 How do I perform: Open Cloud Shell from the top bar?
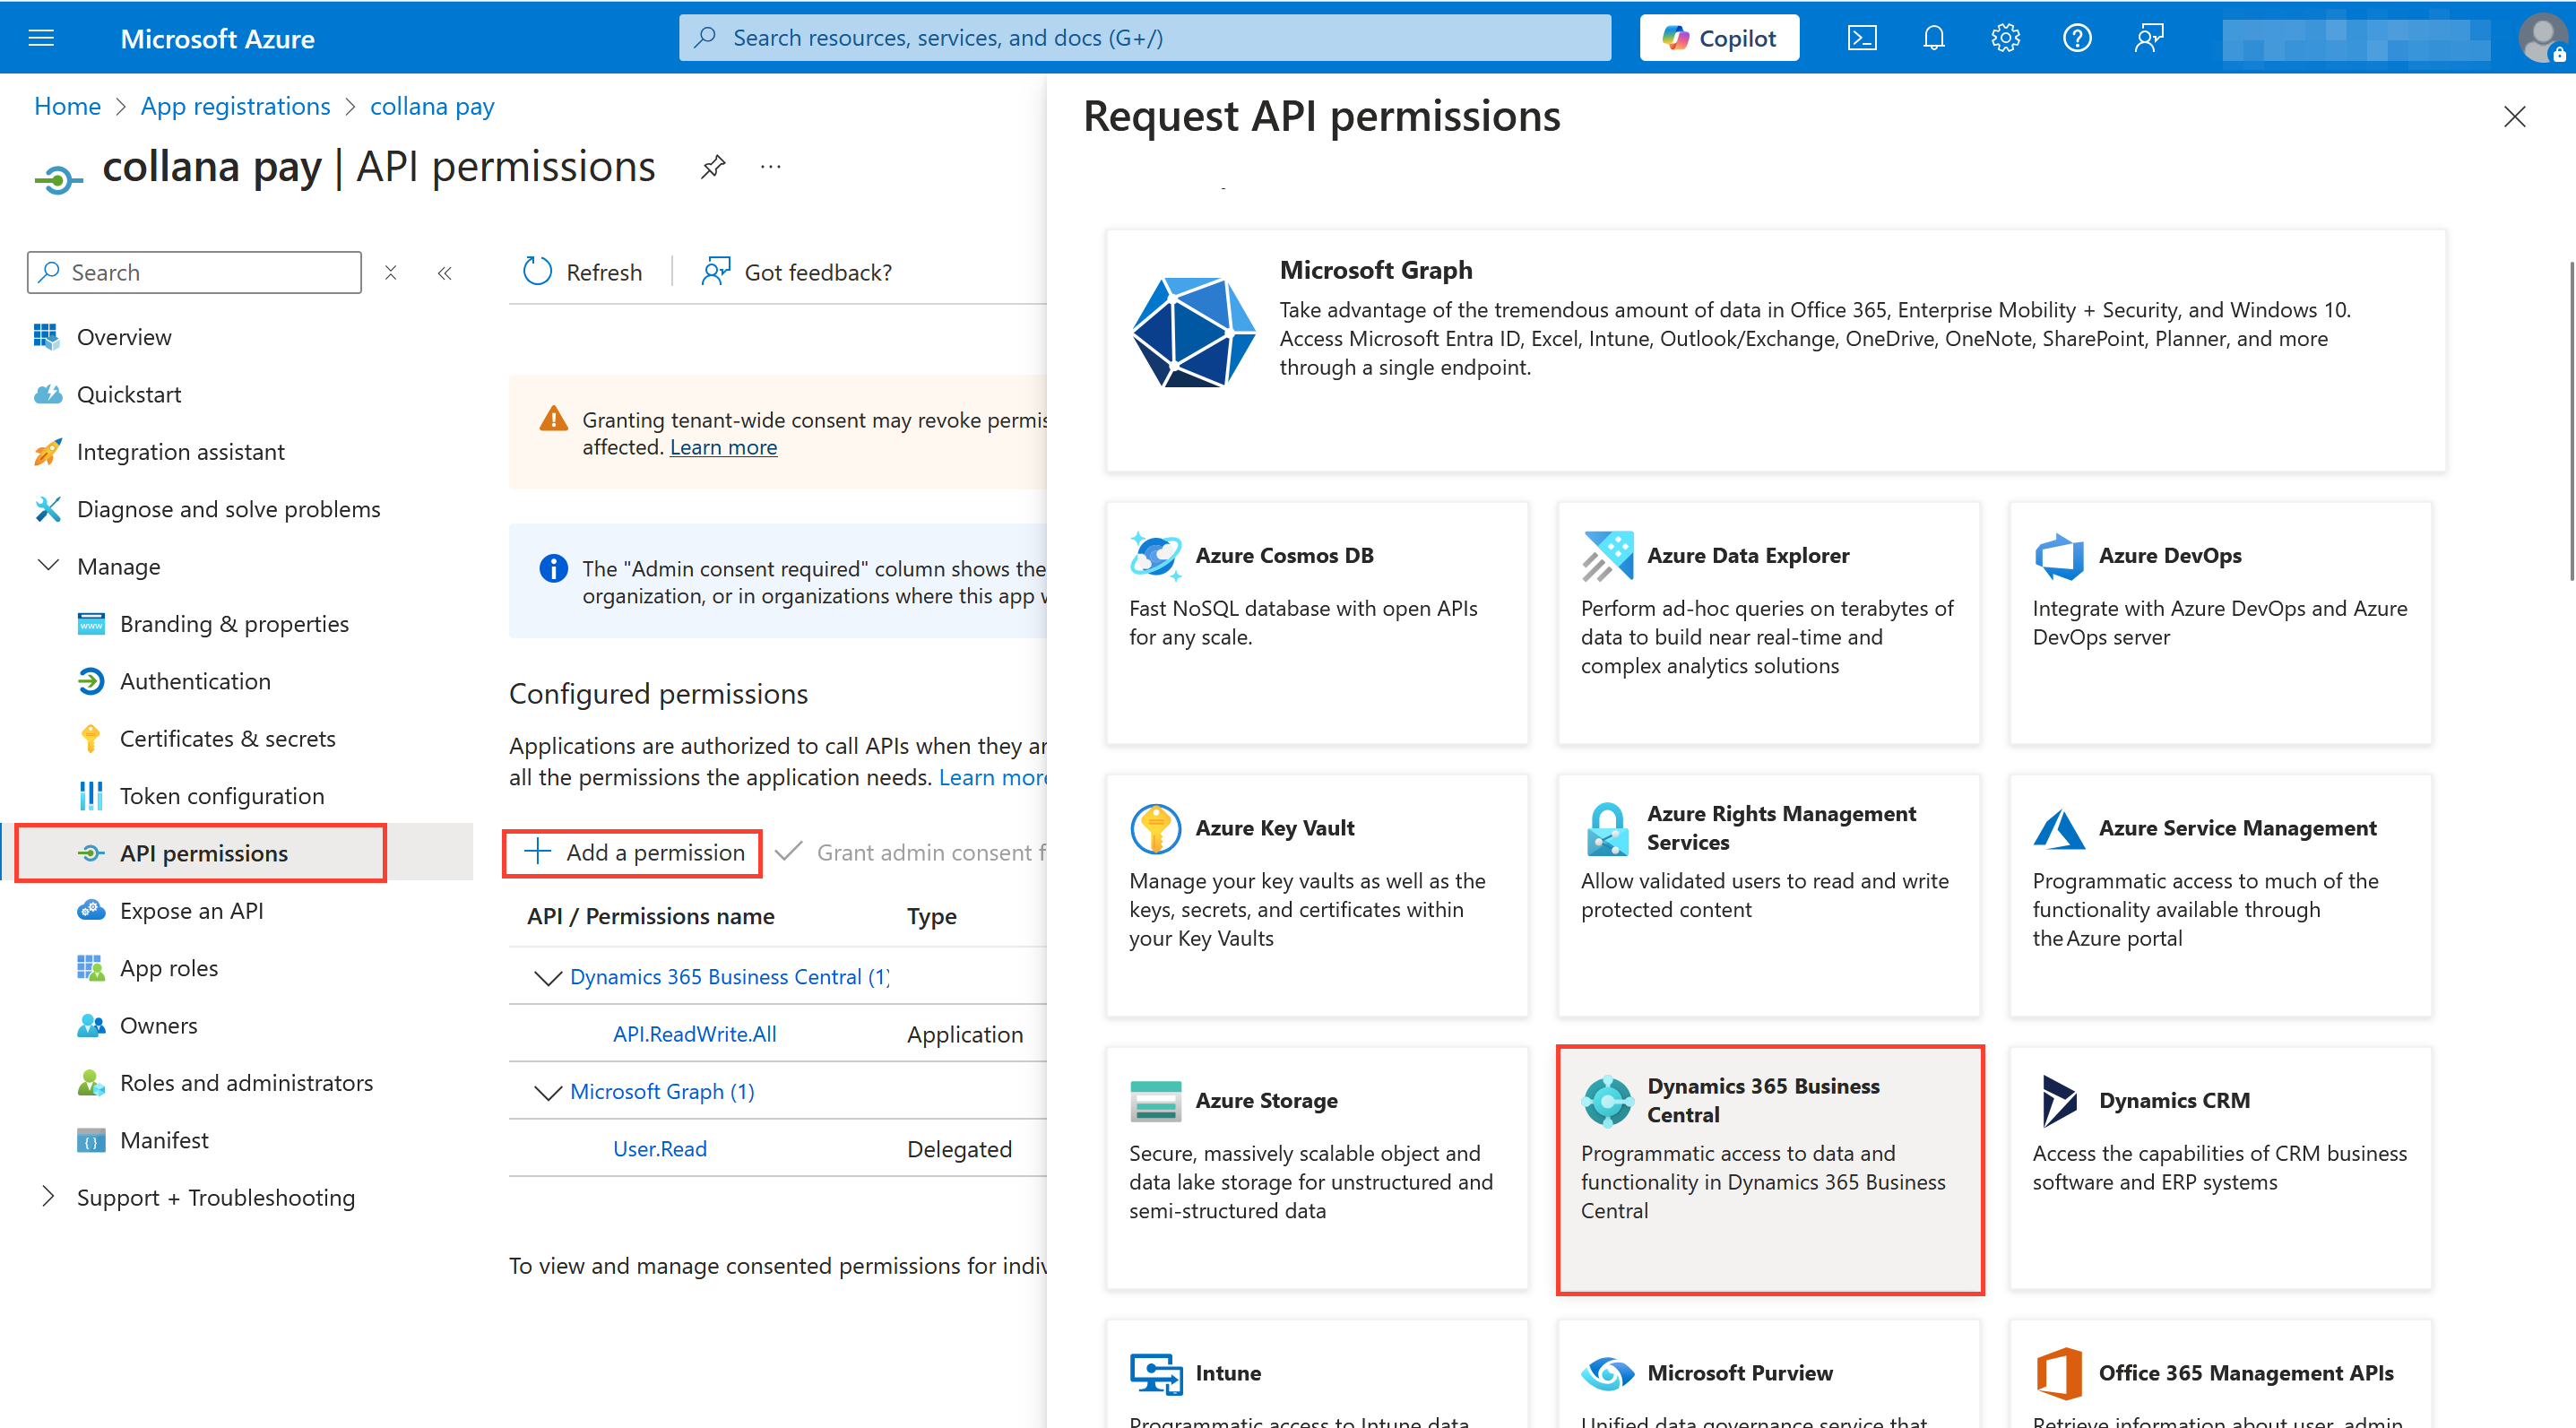[1861, 38]
